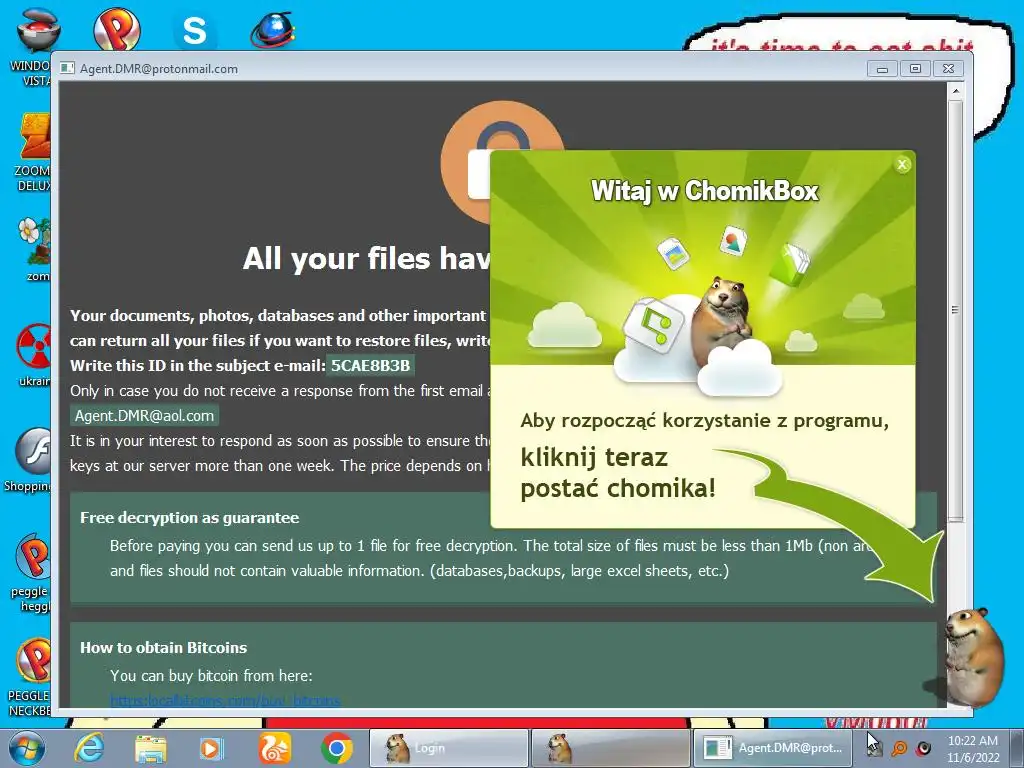Click the show desktop strip

[x=1017, y=748]
